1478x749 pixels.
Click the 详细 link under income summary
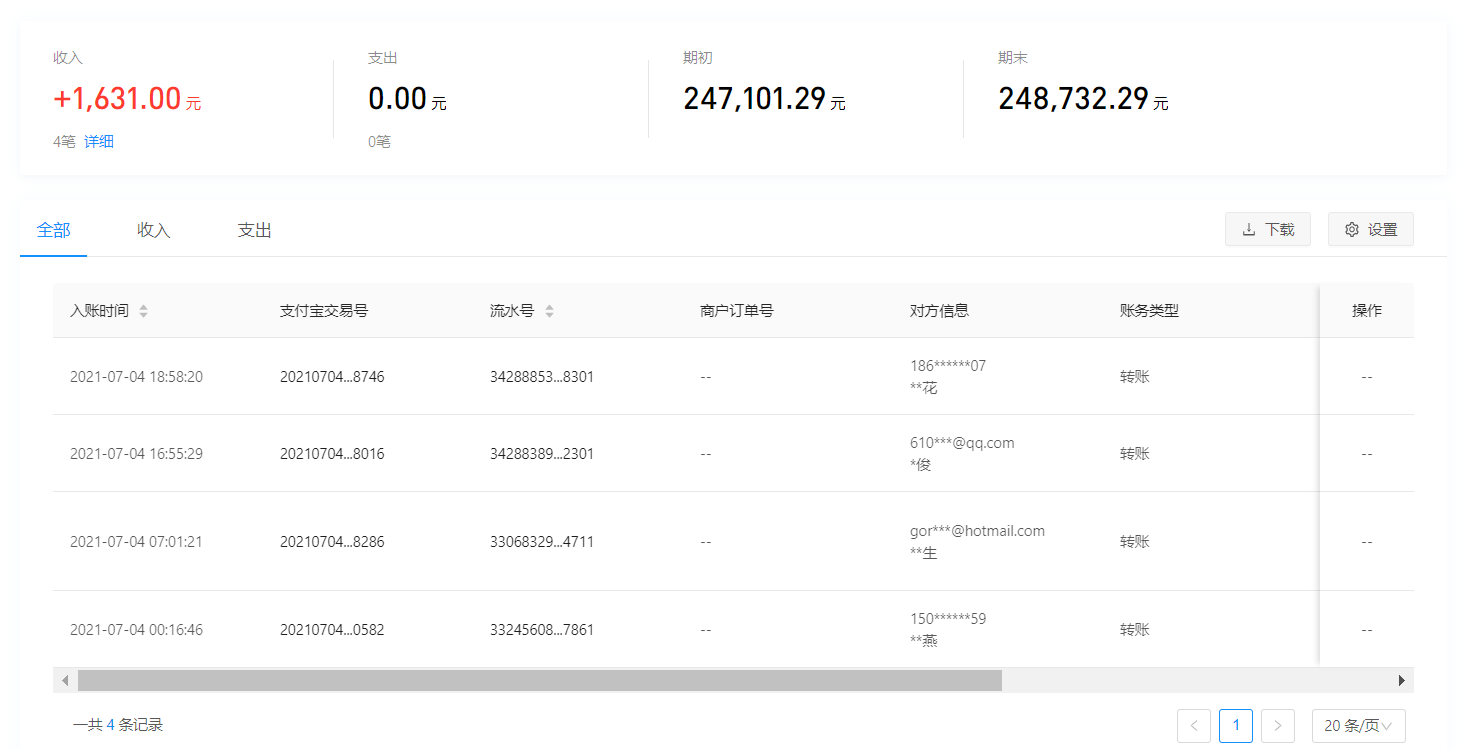98,141
